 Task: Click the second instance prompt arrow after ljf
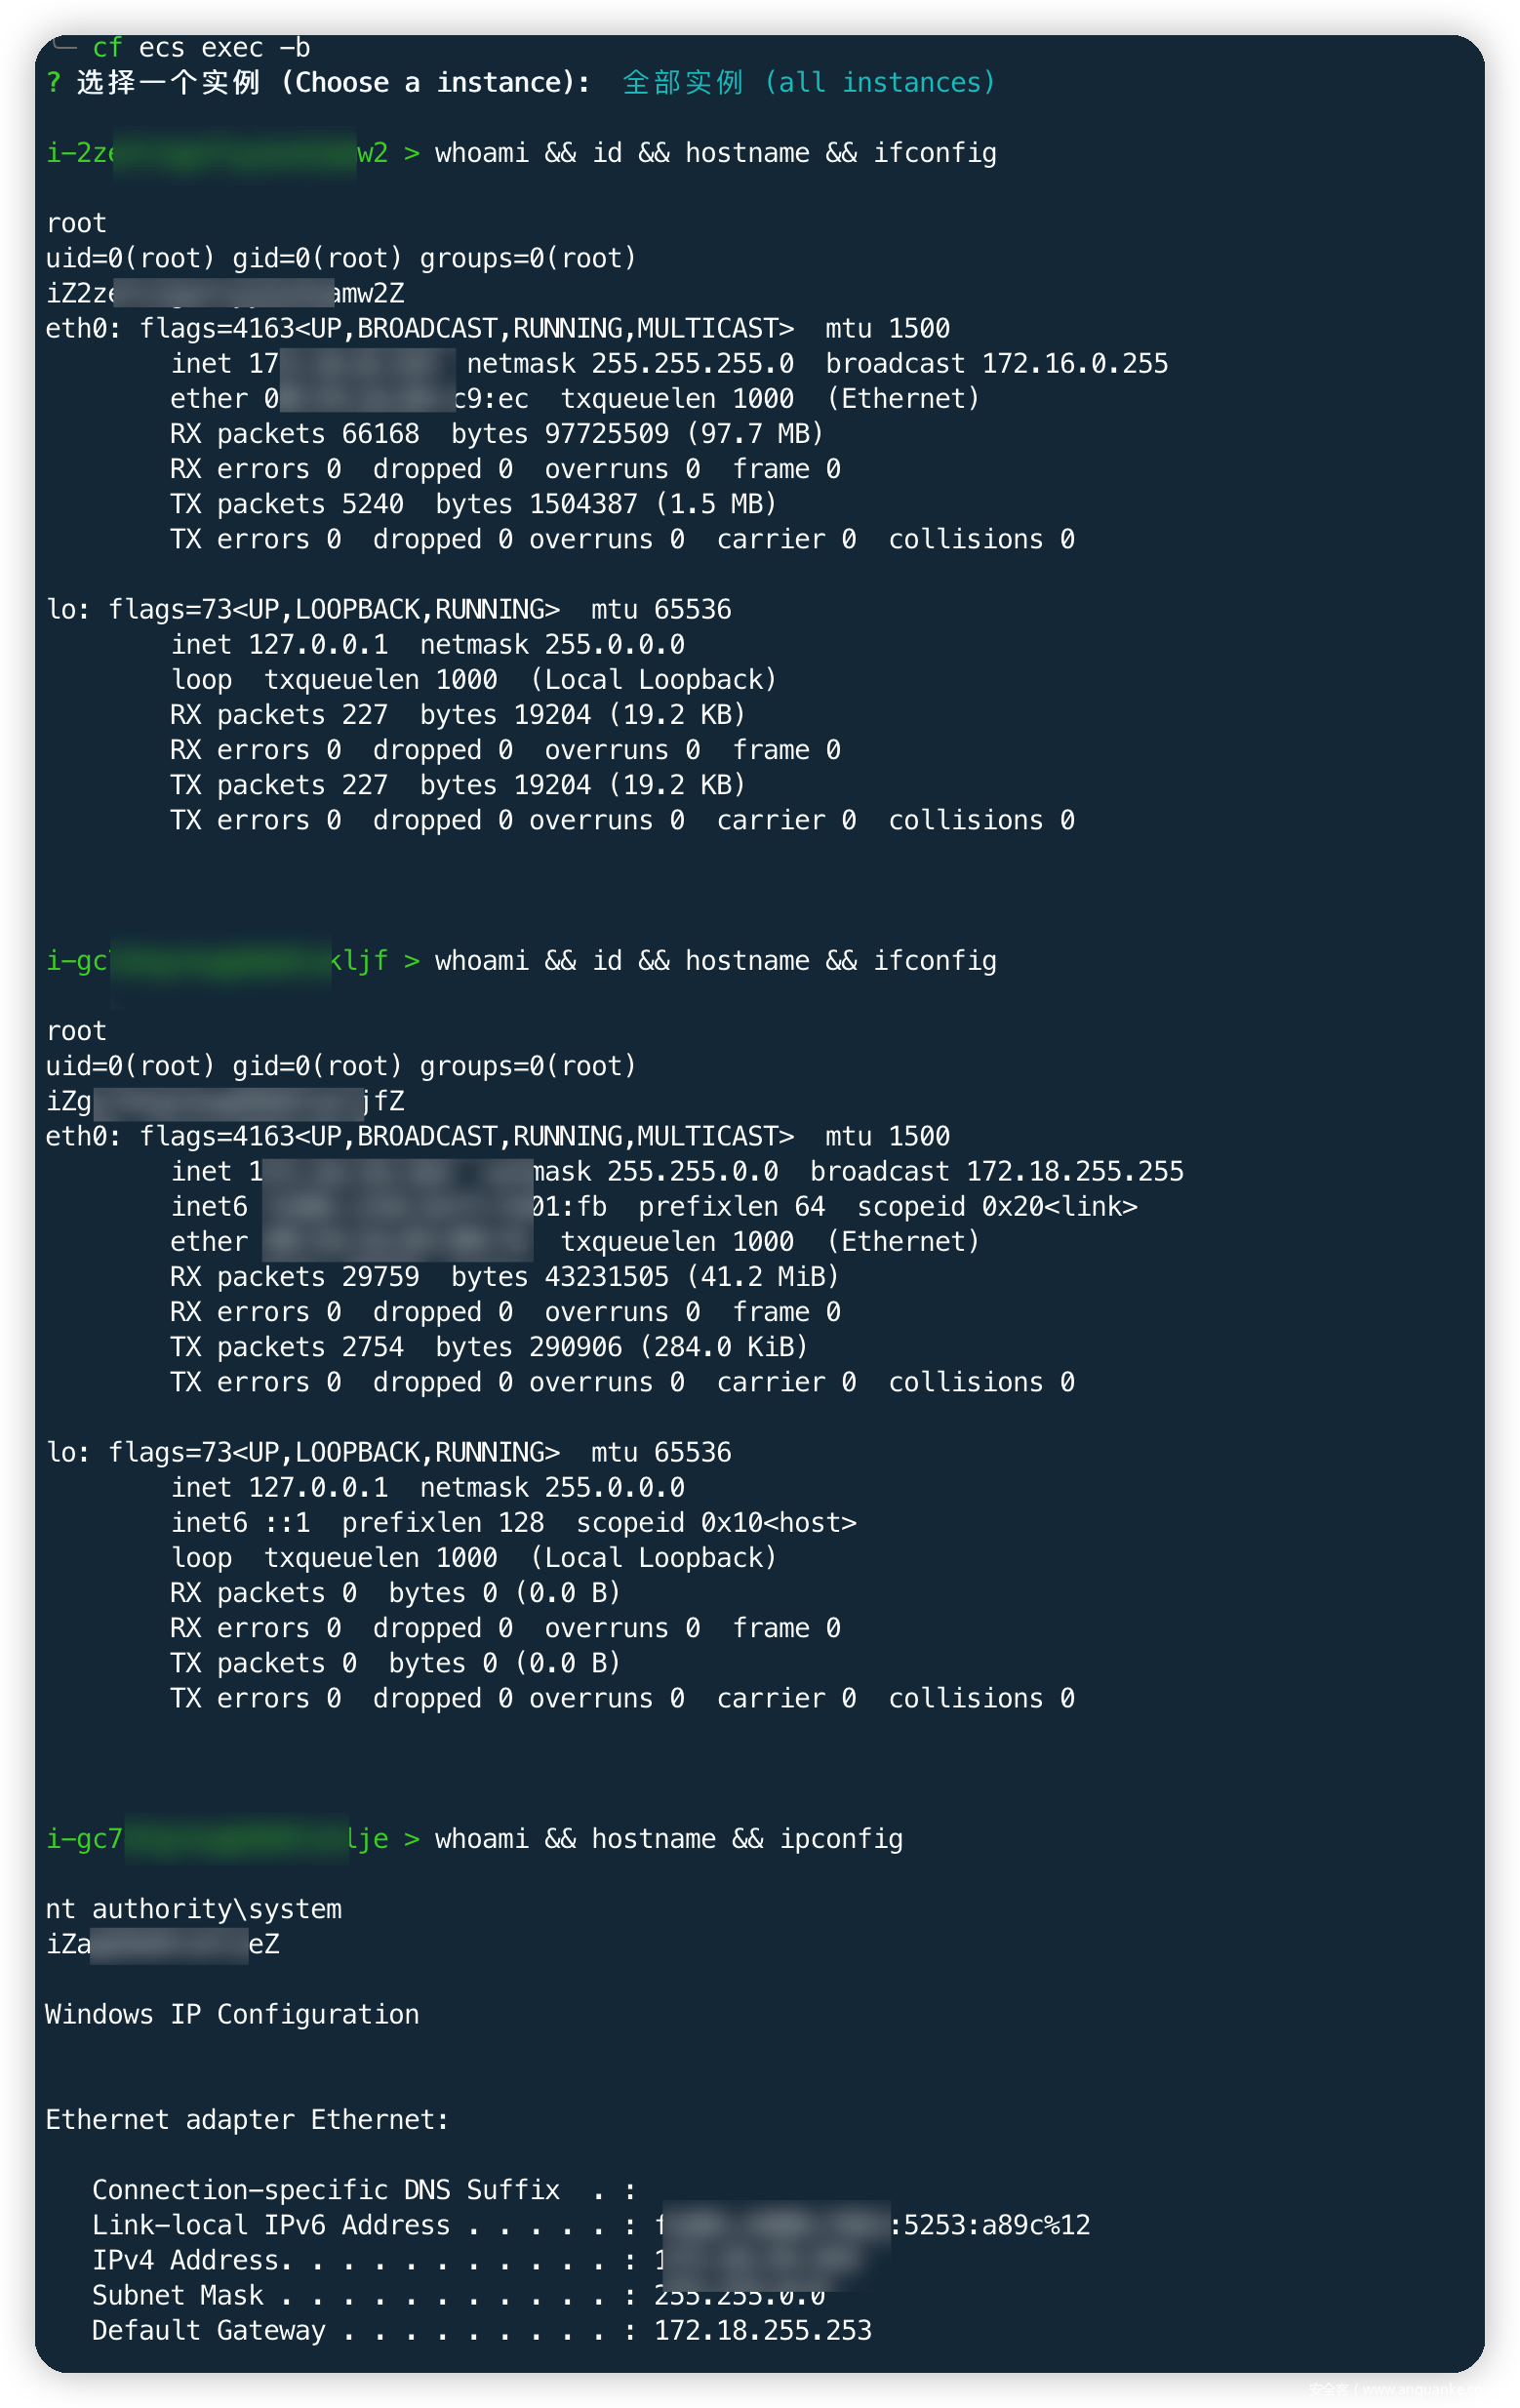pyautogui.click(x=411, y=961)
